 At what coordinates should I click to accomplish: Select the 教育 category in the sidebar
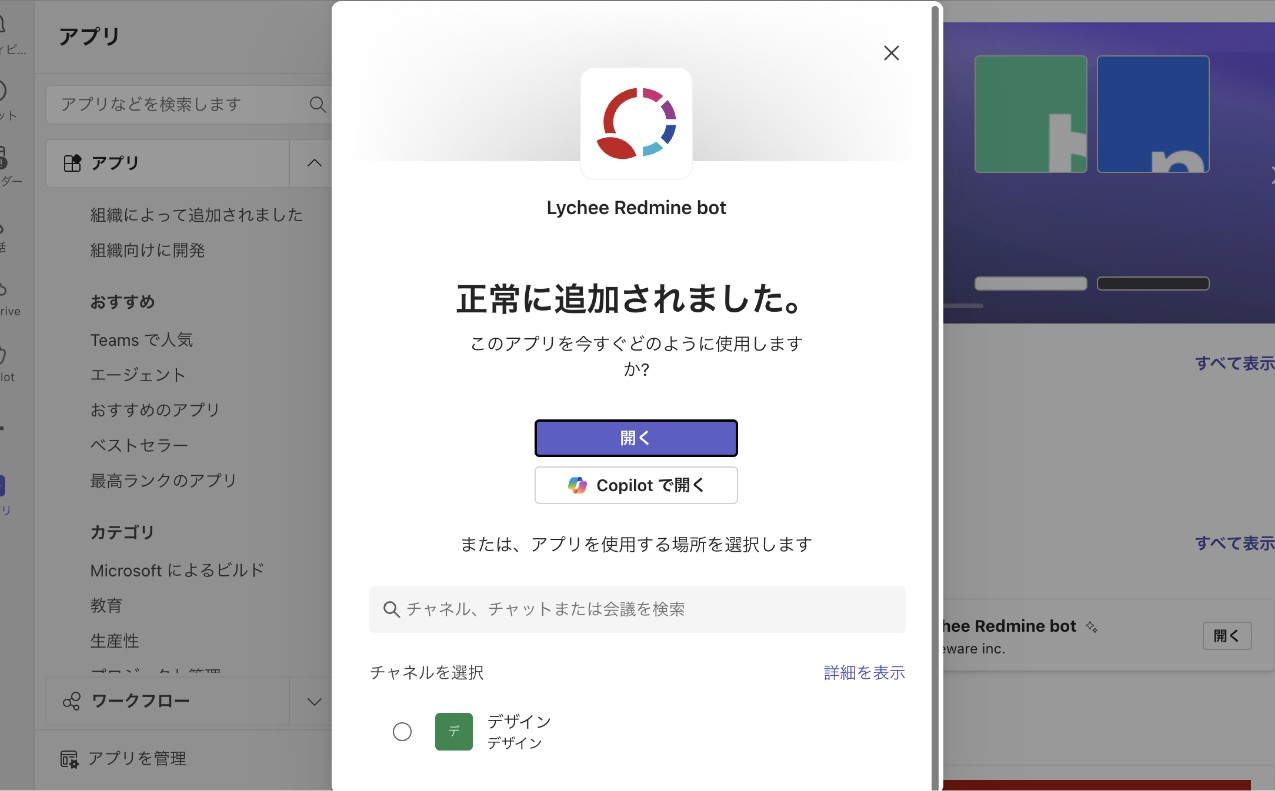[106, 605]
